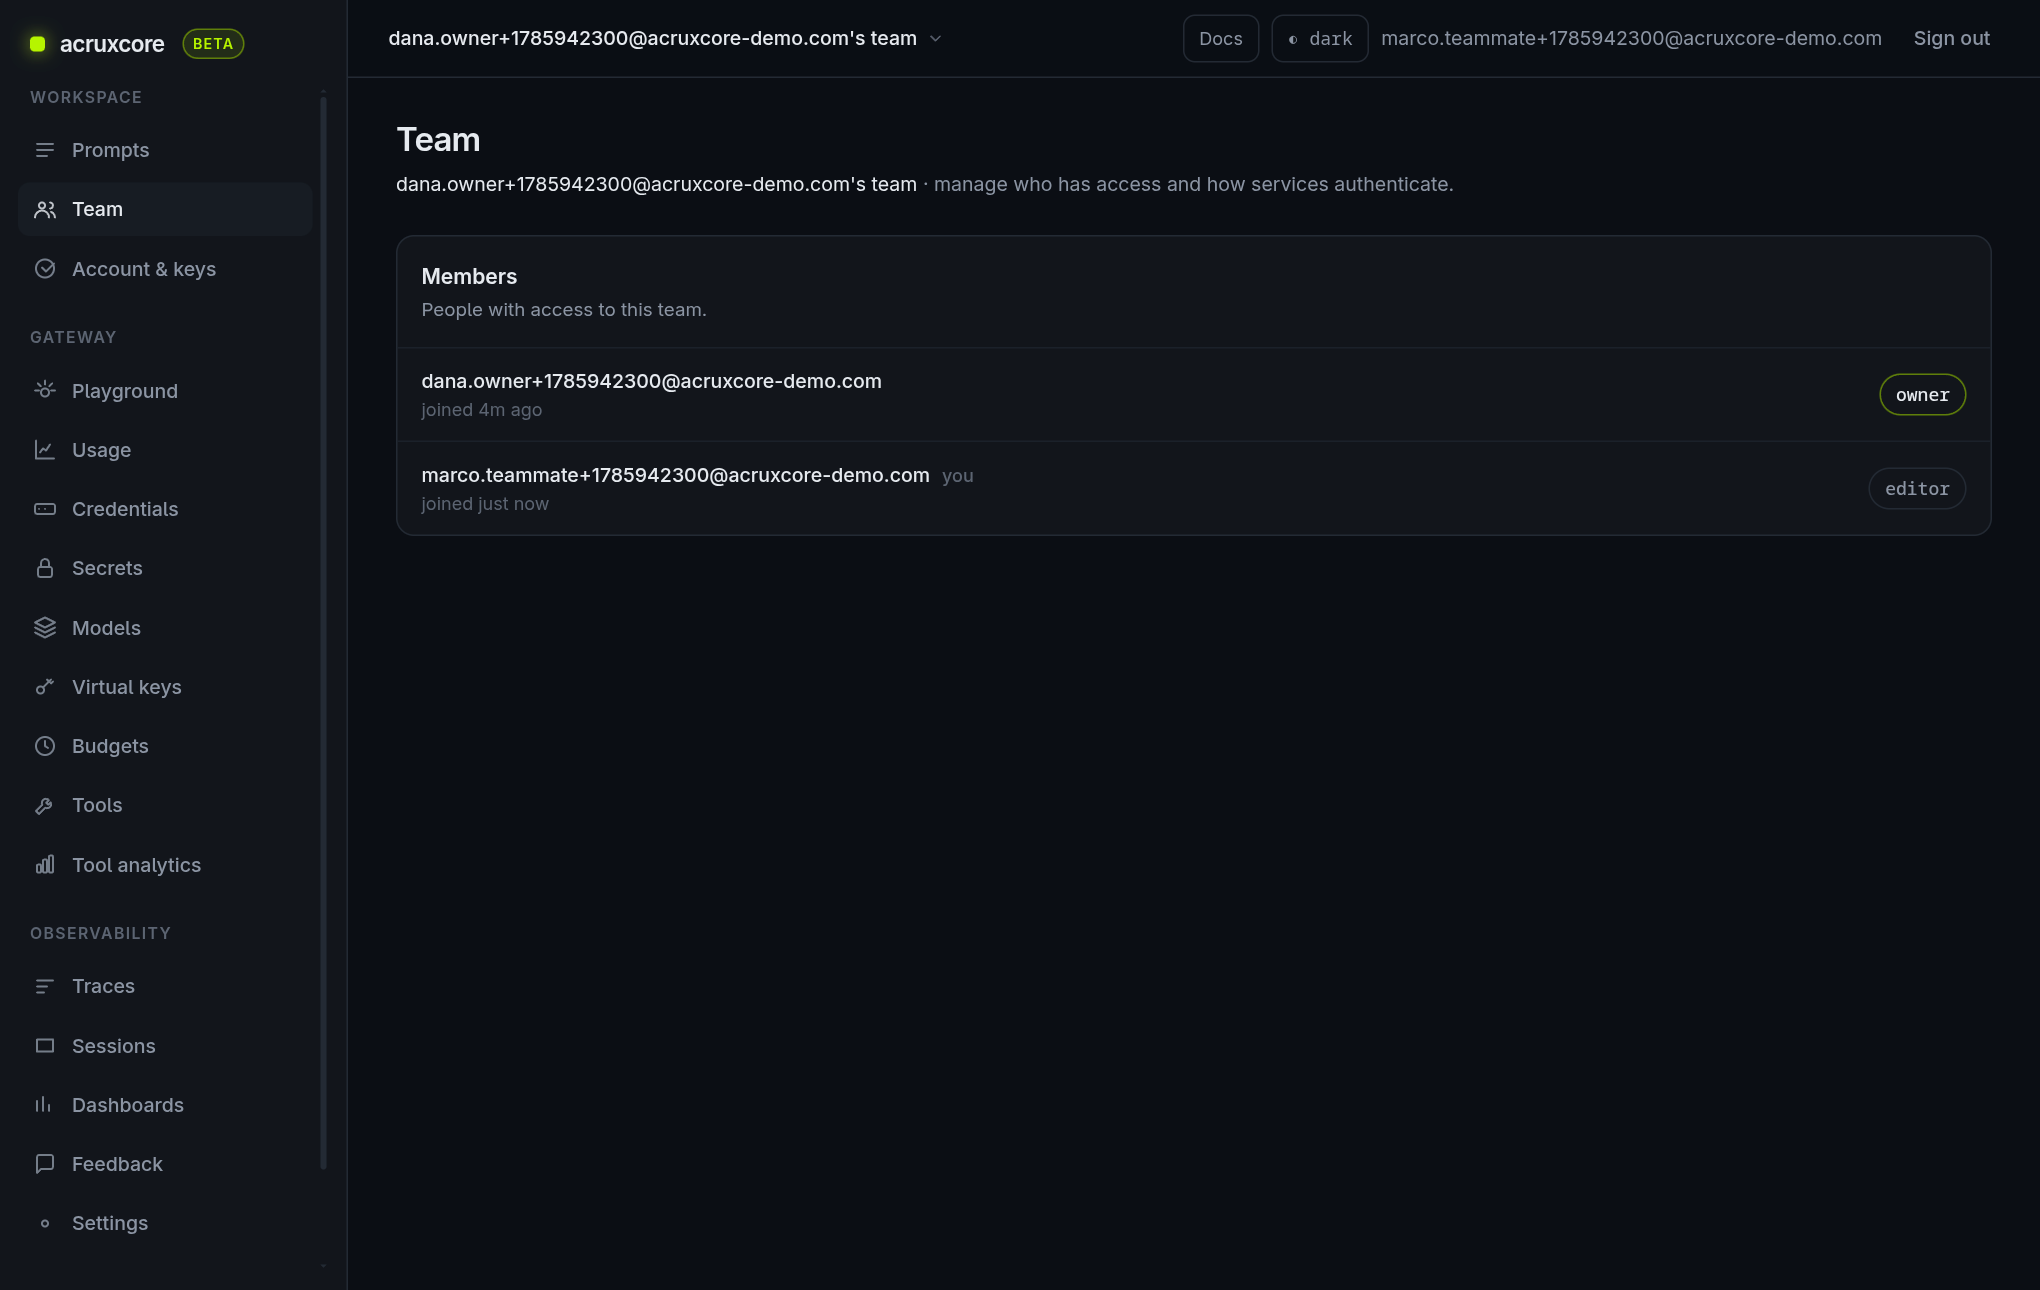This screenshot has height=1290, width=2040.
Task: Click the Settings circle icon
Action: (x=45, y=1223)
